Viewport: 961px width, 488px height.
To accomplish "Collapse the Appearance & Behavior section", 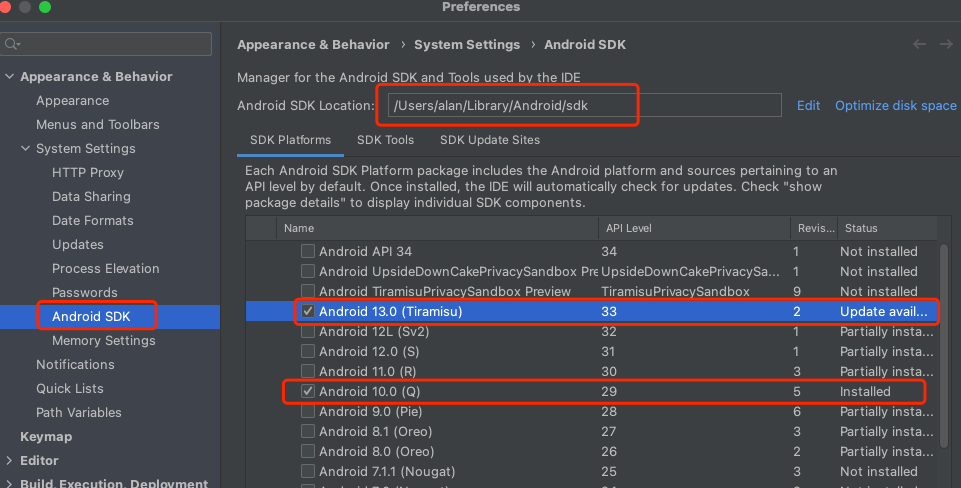I will coord(10,77).
